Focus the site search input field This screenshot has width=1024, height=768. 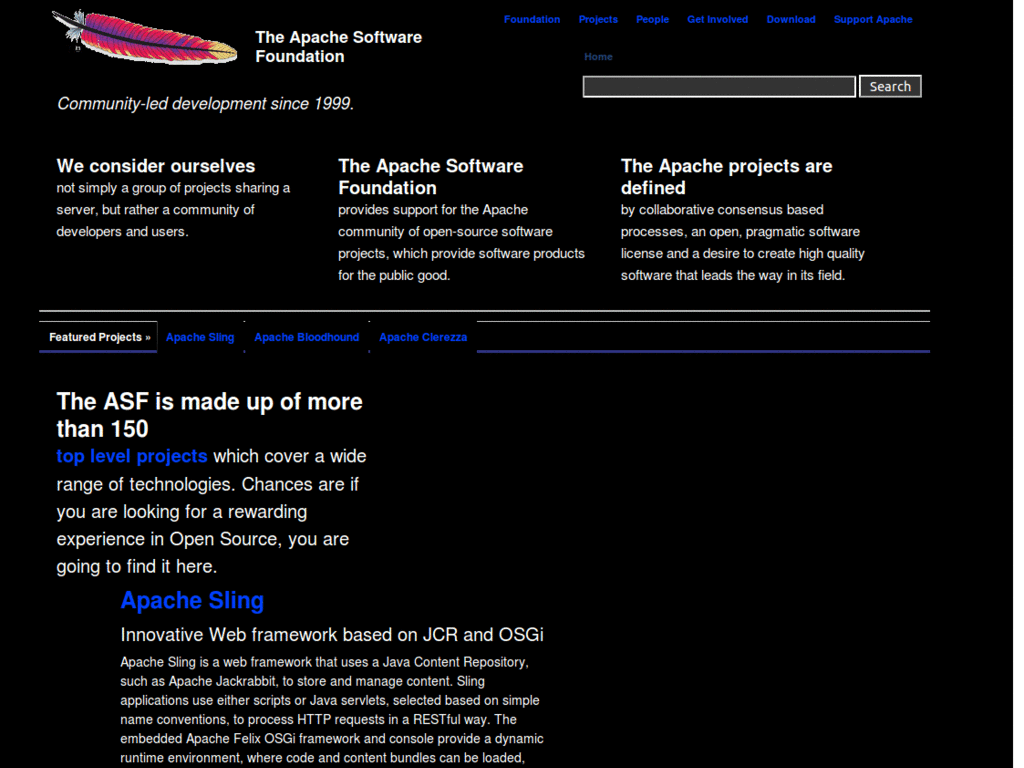click(719, 87)
